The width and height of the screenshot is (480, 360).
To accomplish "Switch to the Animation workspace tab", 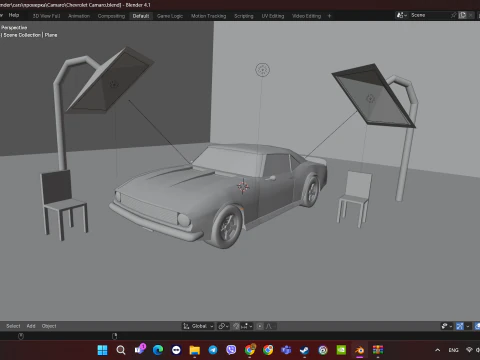I will point(79,16).
